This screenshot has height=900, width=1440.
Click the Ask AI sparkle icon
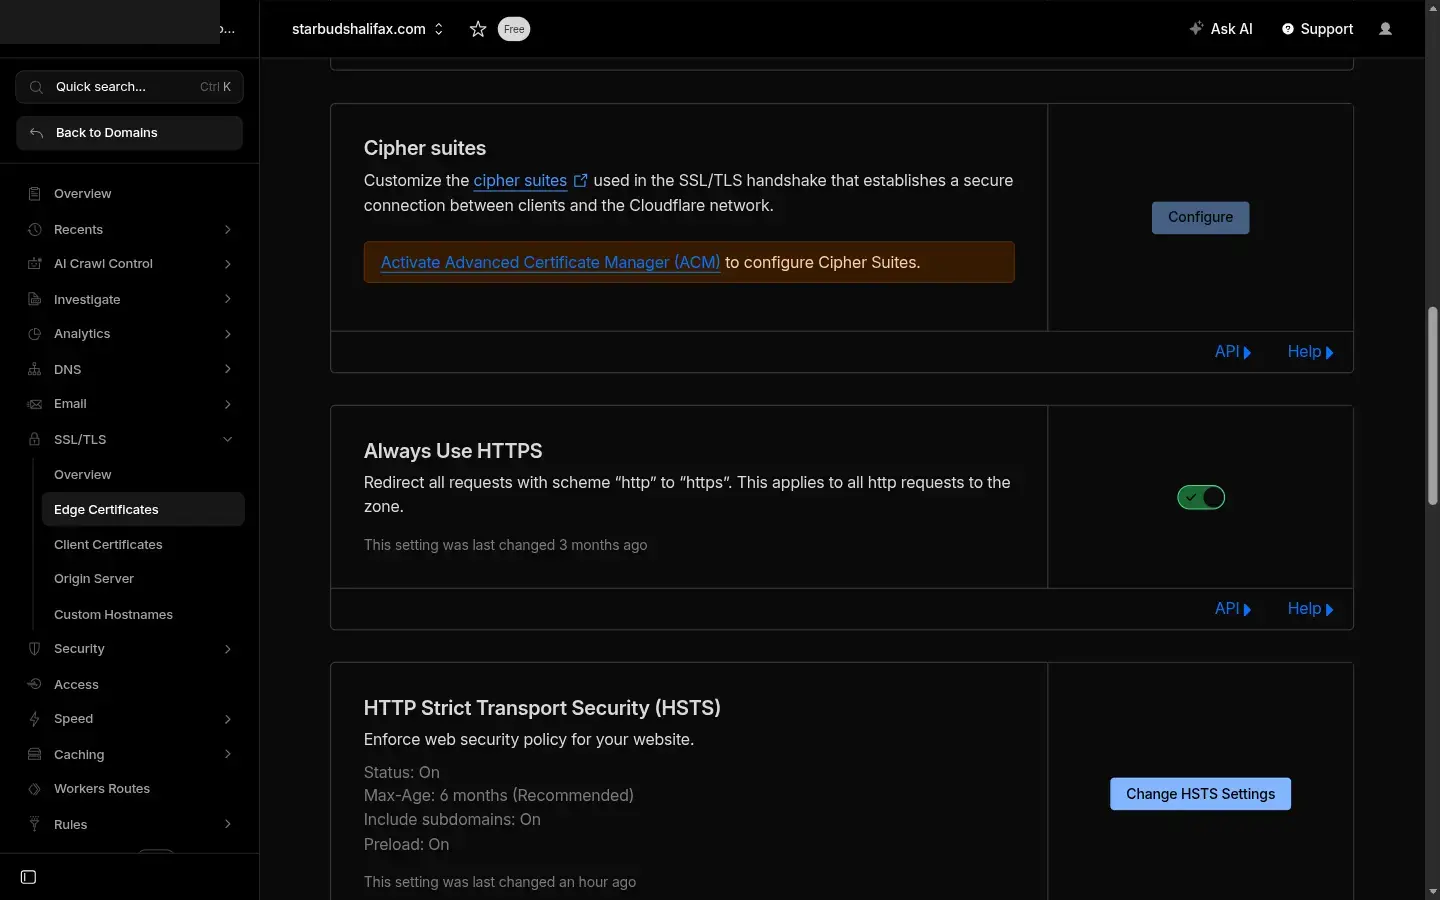(1195, 29)
